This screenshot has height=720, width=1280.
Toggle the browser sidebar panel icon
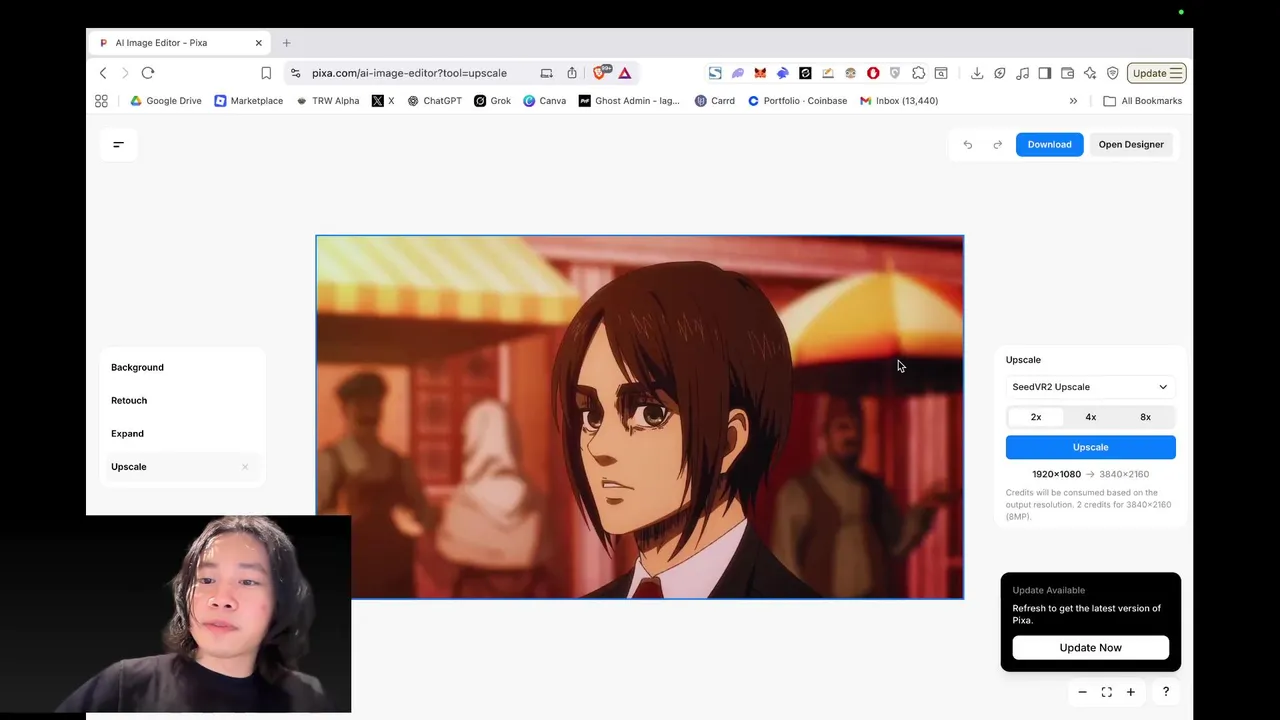point(1045,73)
